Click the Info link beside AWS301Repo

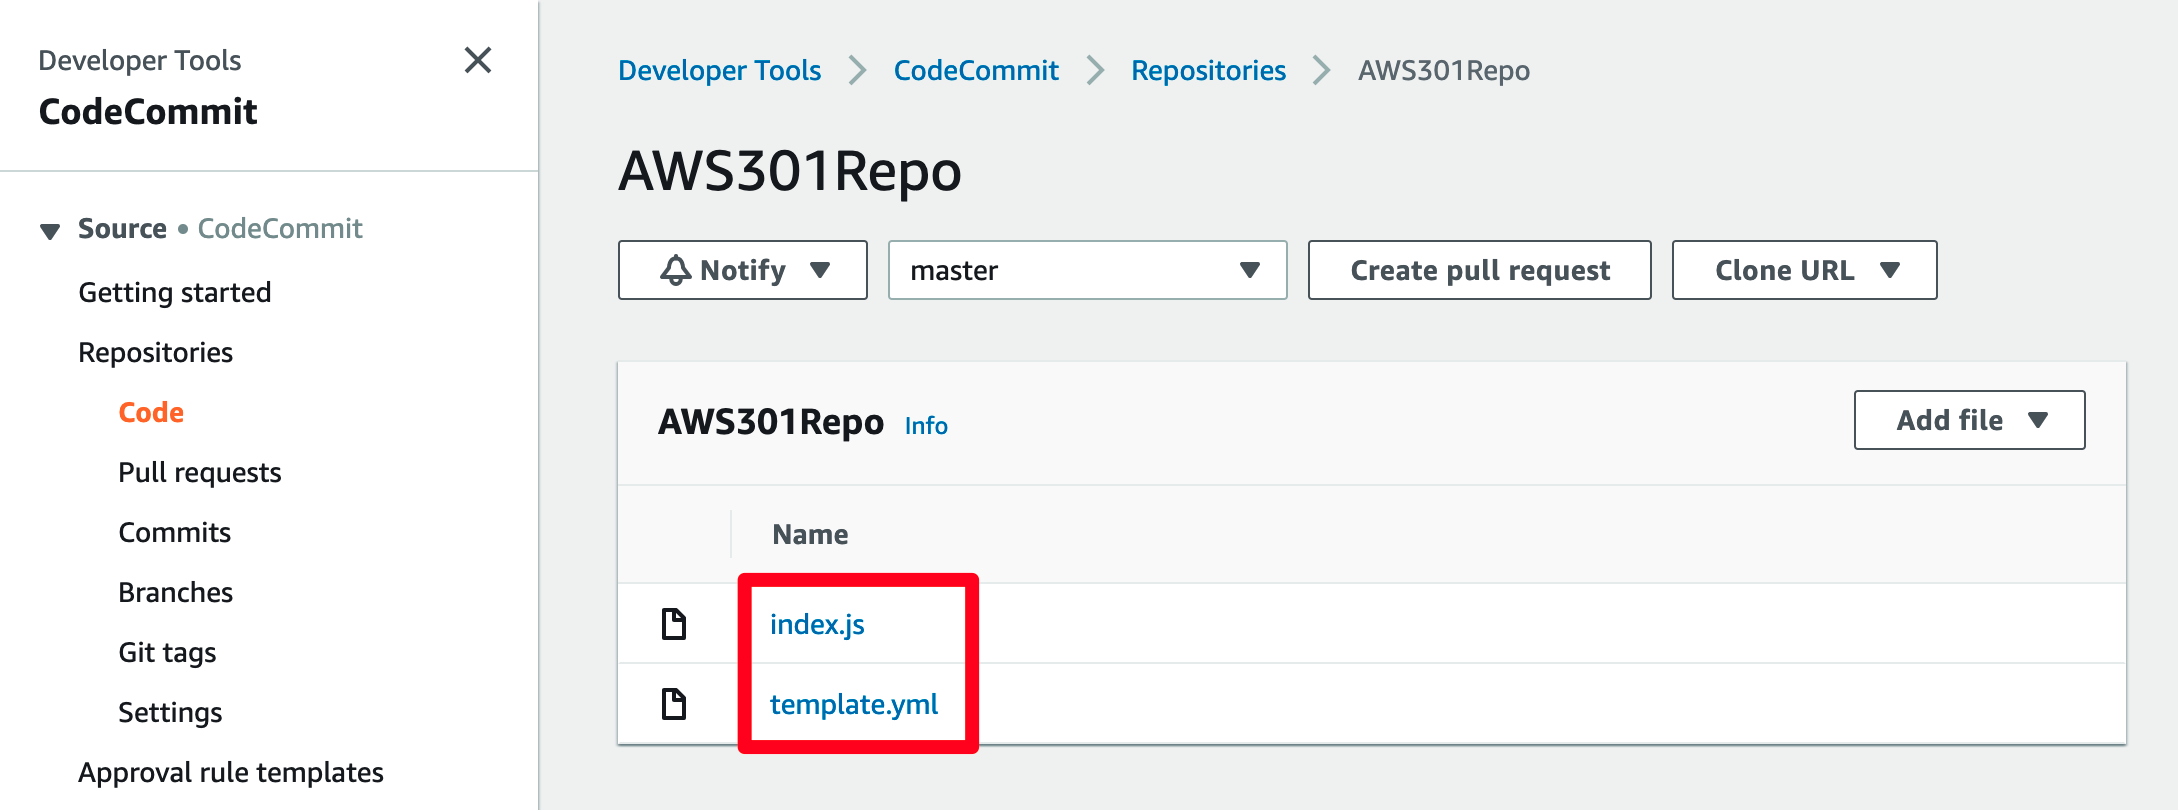[x=926, y=426]
